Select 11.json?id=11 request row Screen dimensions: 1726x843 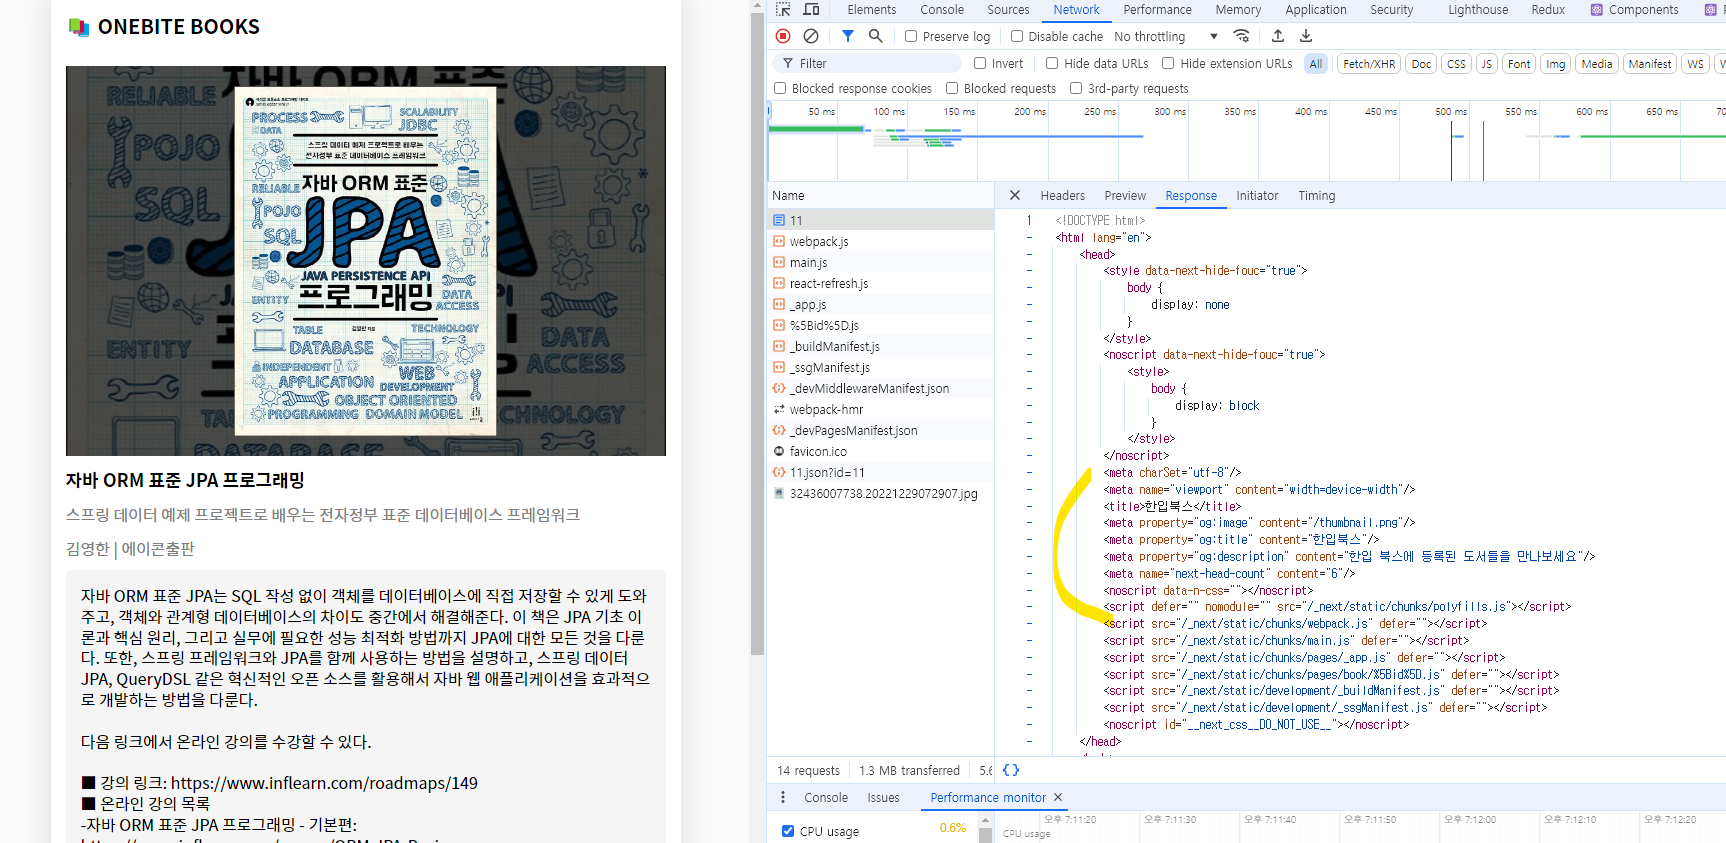(x=881, y=472)
